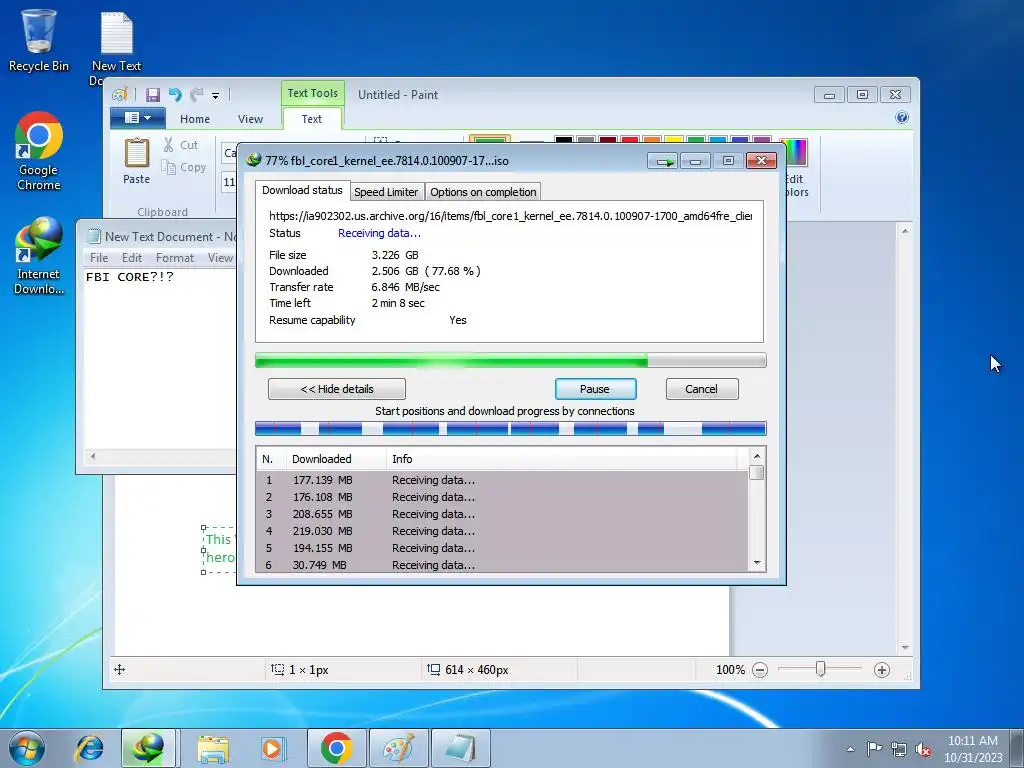The width and height of the screenshot is (1024, 768).
Task: Click the Notepad taskbar button
Action: tap(461, 748)
